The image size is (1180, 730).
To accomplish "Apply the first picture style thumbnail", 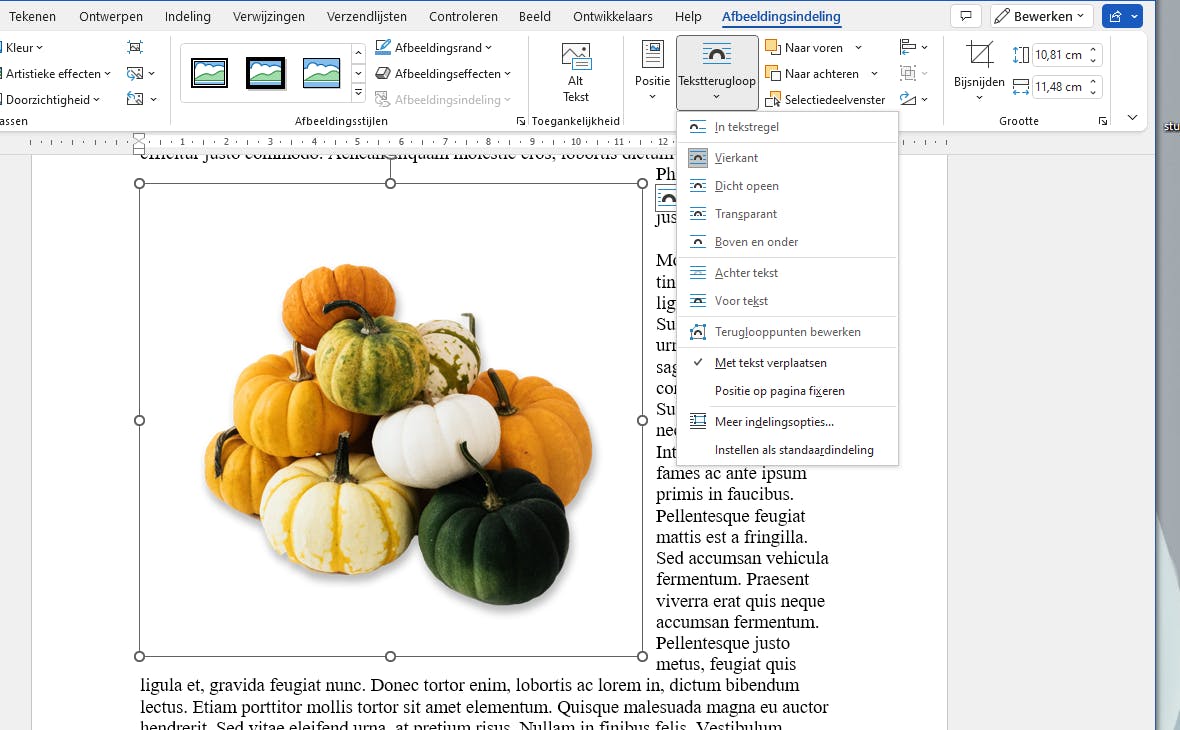I will click(x=209, y=73).
